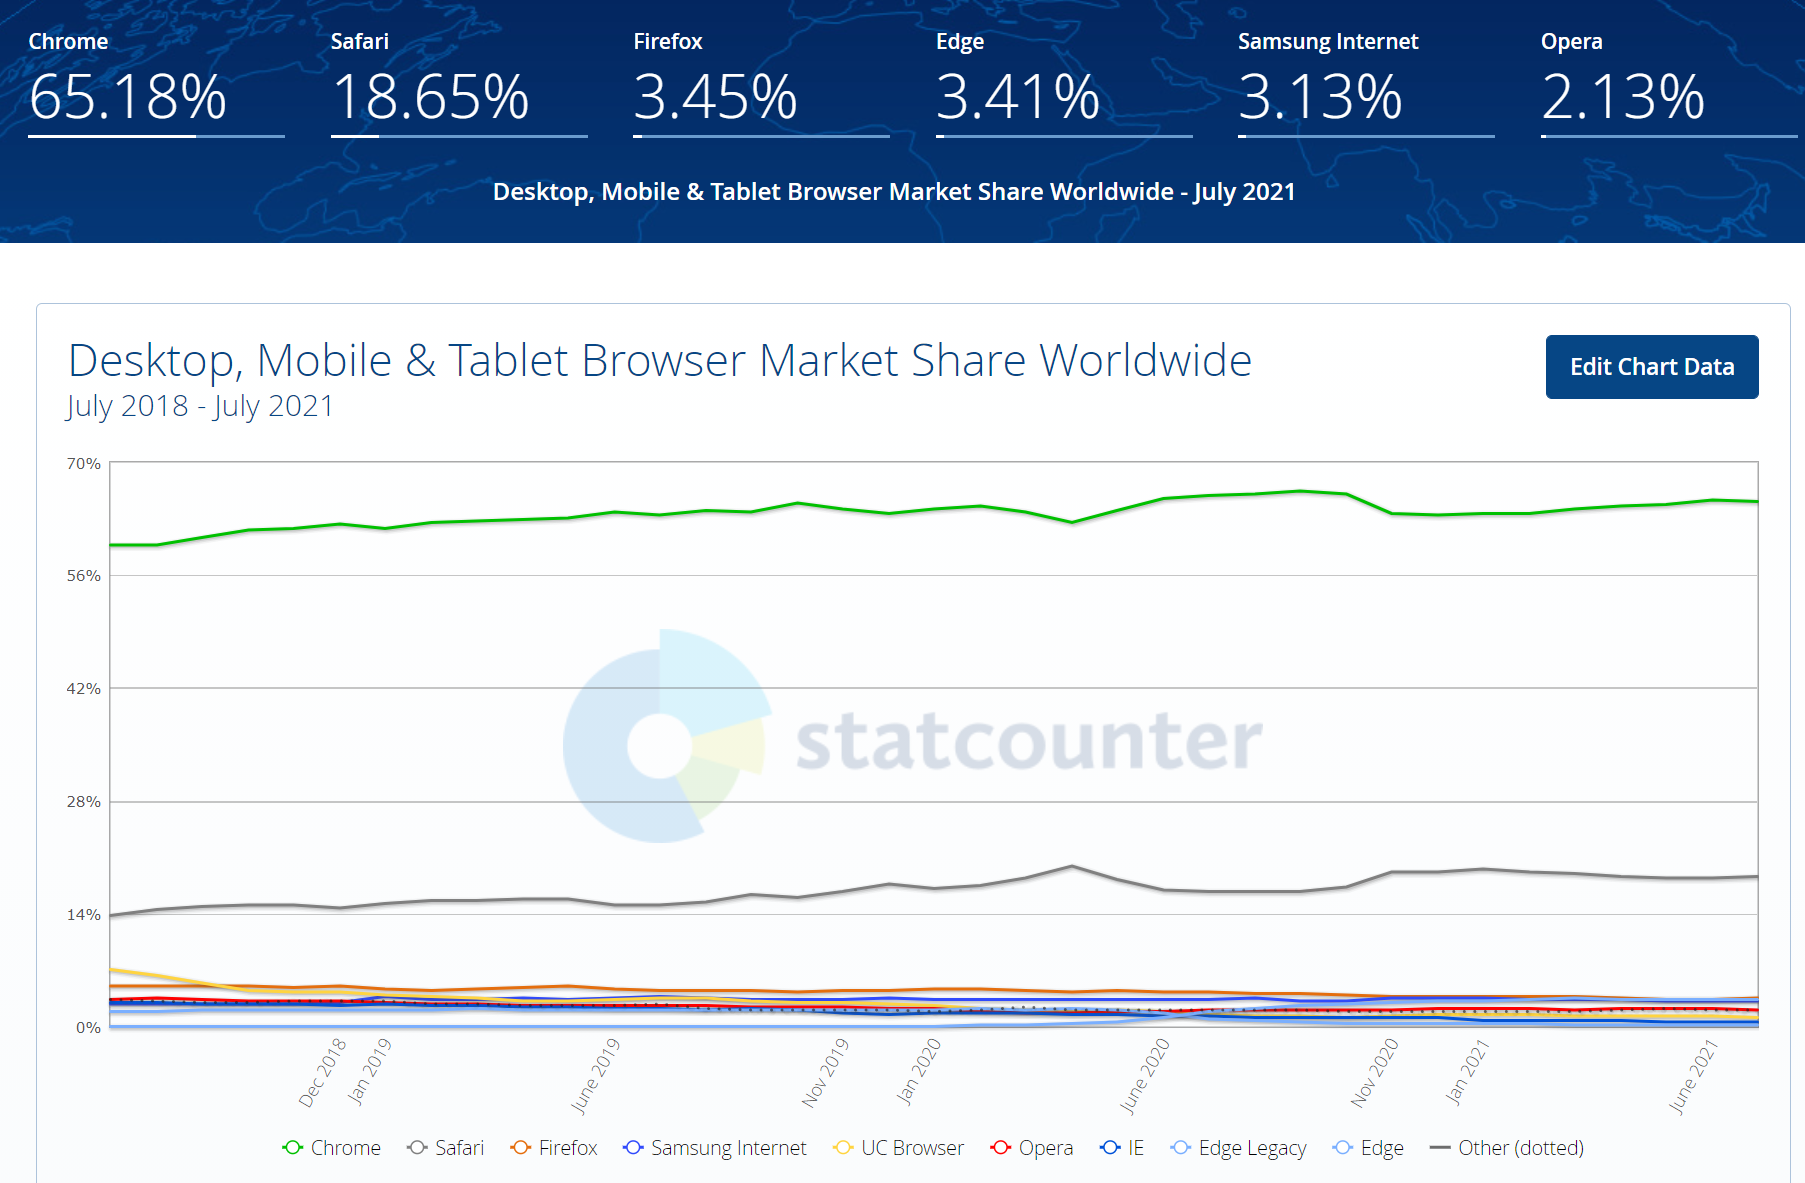Click the June 2020 axis label

pos(1145,1075)
